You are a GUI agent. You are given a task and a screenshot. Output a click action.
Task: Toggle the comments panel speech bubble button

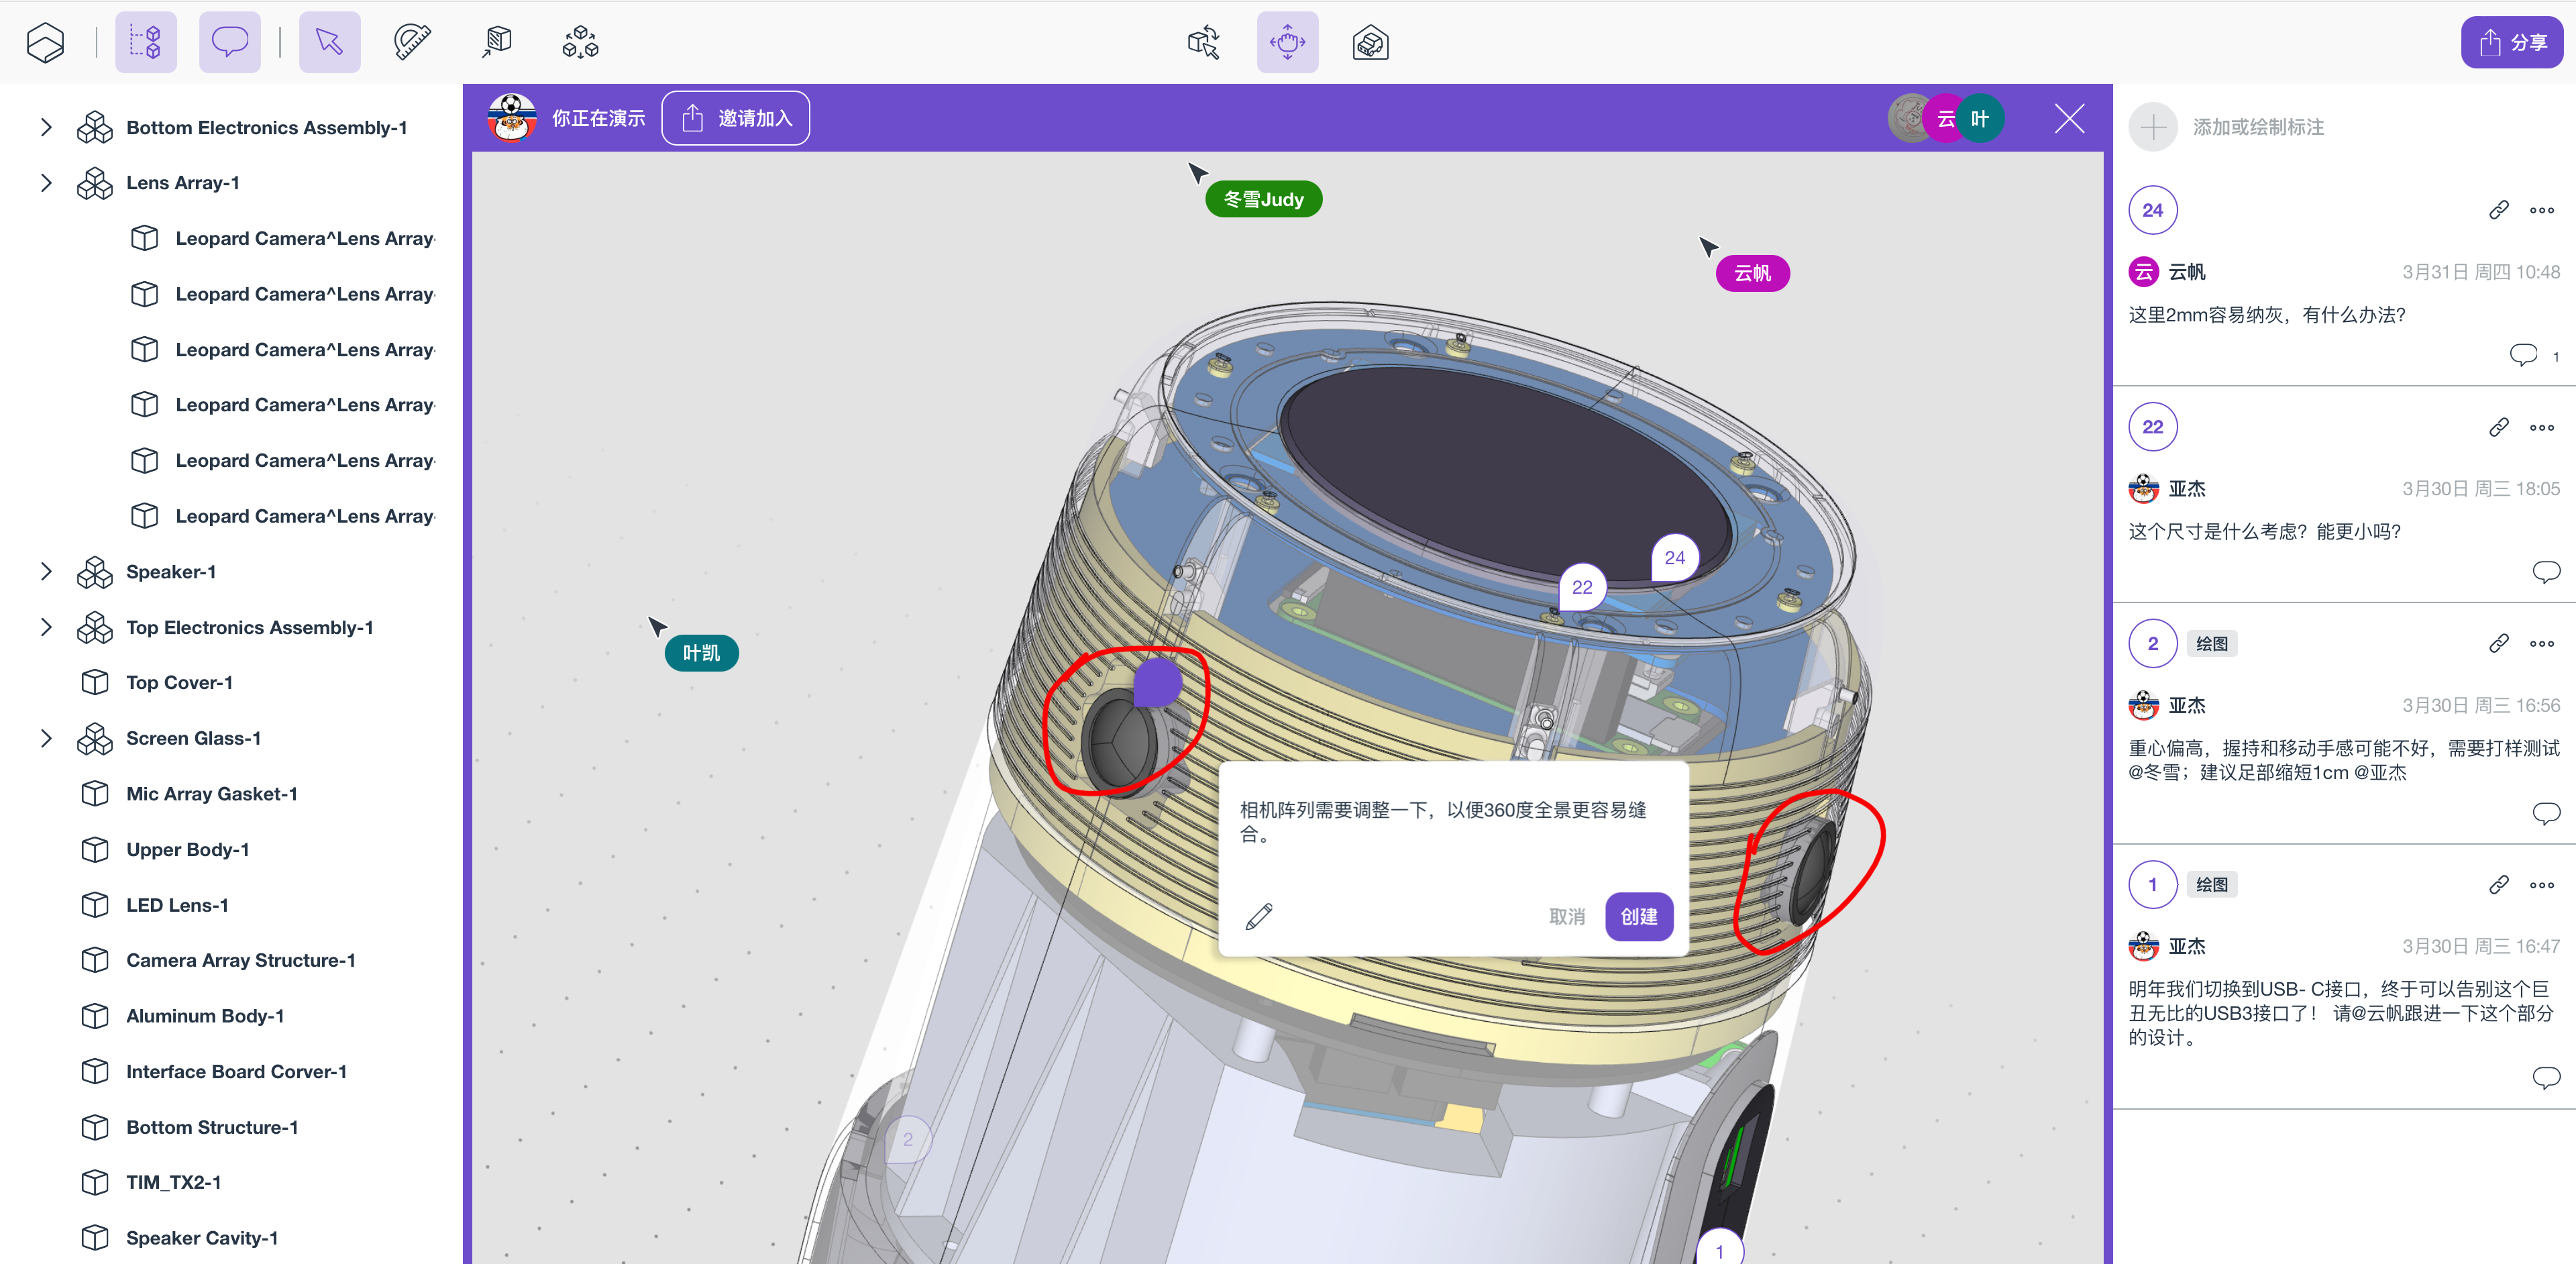230,42
